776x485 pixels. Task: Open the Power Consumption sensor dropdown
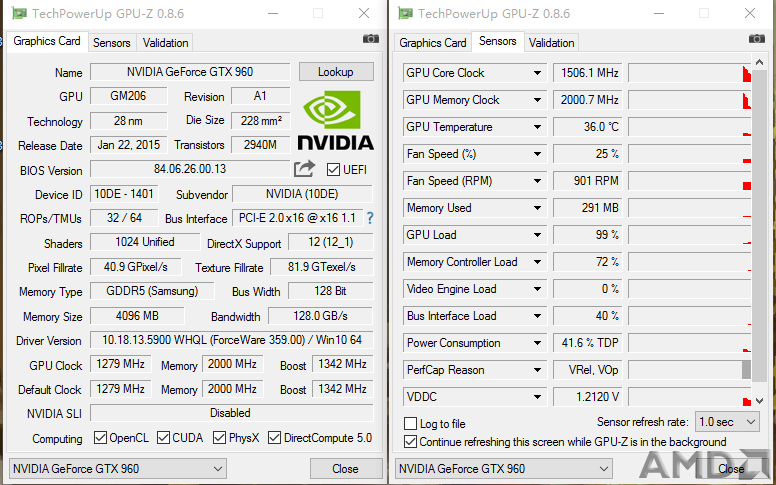tap(537, 343)
